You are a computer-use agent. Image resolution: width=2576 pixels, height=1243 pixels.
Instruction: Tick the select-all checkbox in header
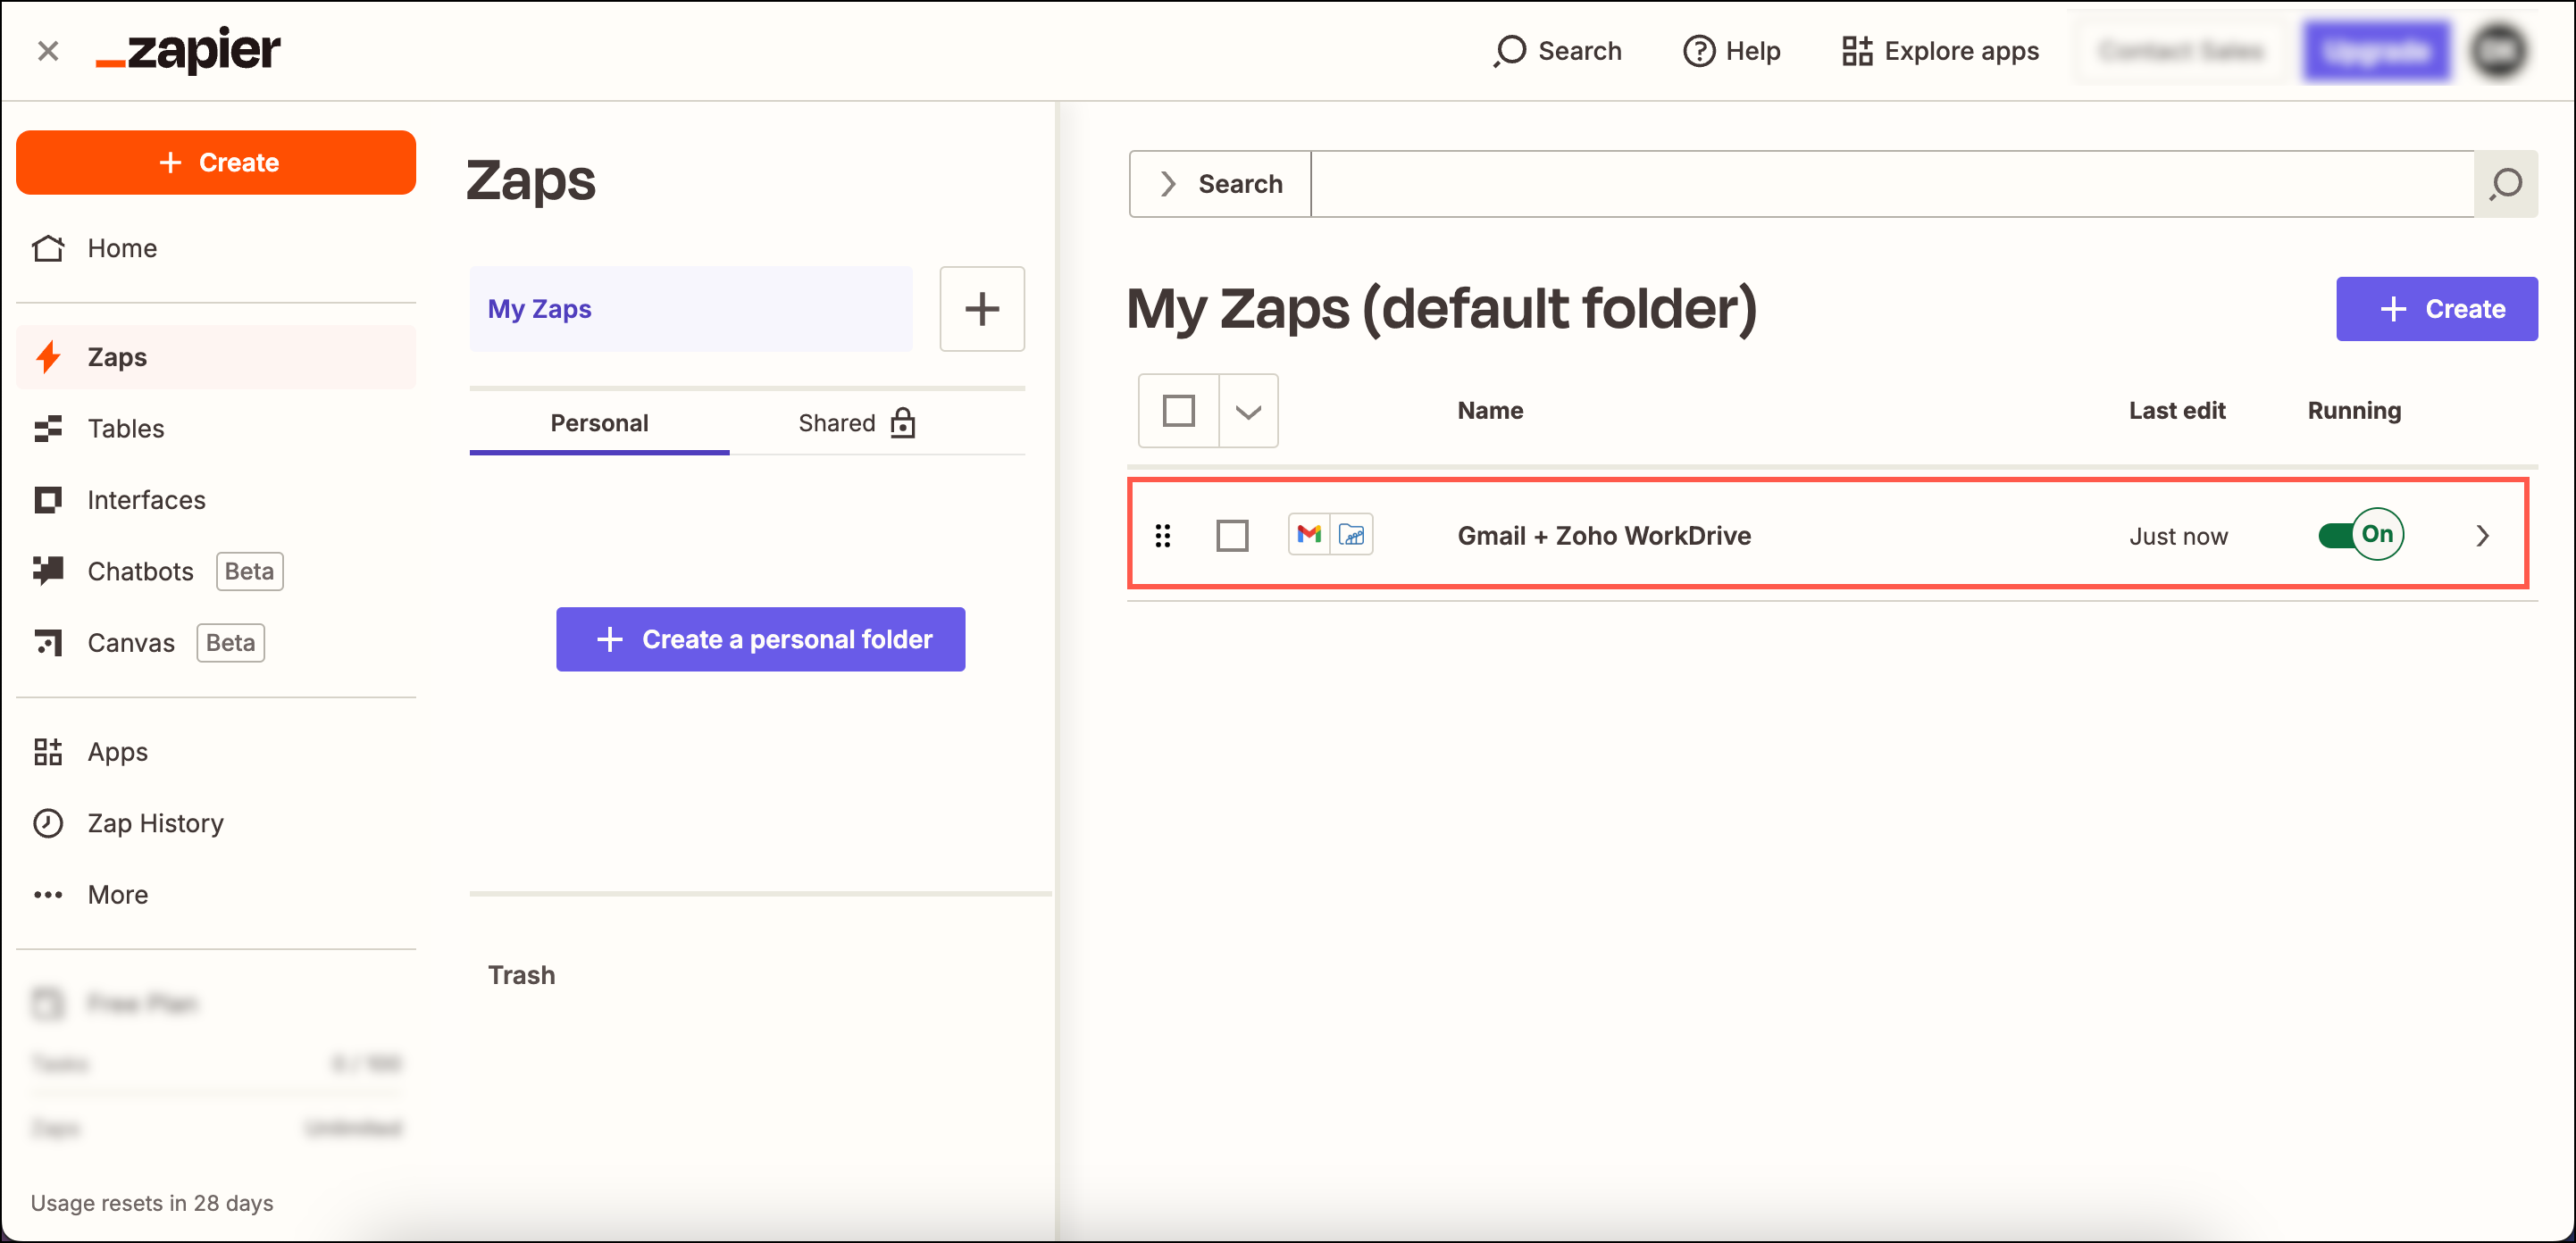click(1179, 411)
